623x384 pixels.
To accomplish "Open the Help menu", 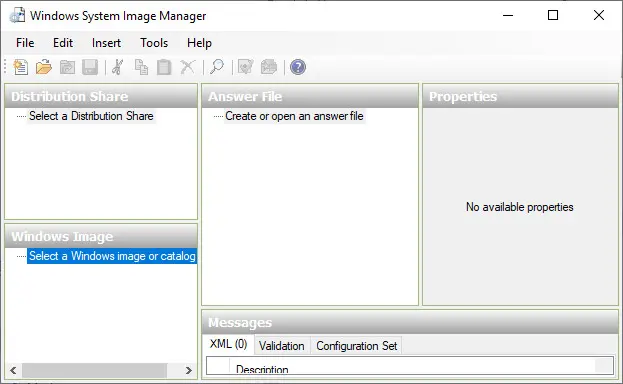I will pyautogui.click(x=199, y=43).
